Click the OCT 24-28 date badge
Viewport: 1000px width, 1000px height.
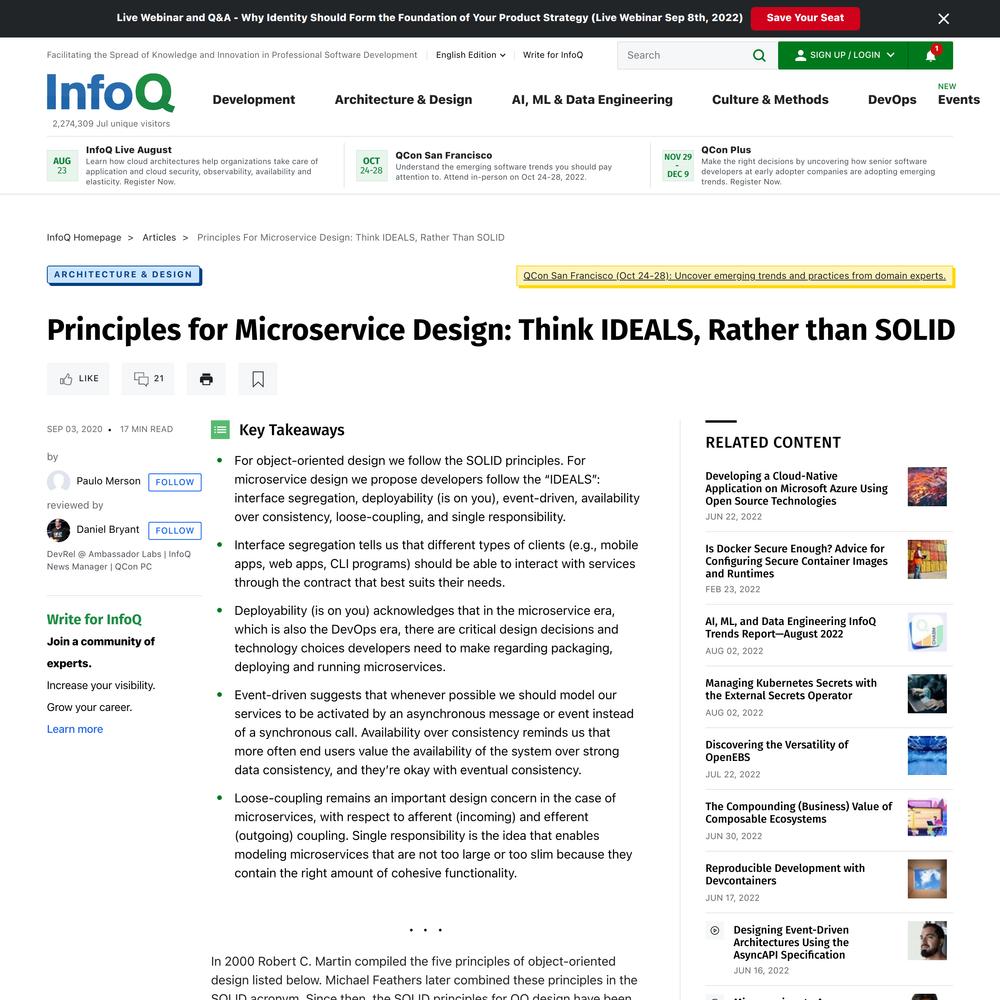coord(371,166)
